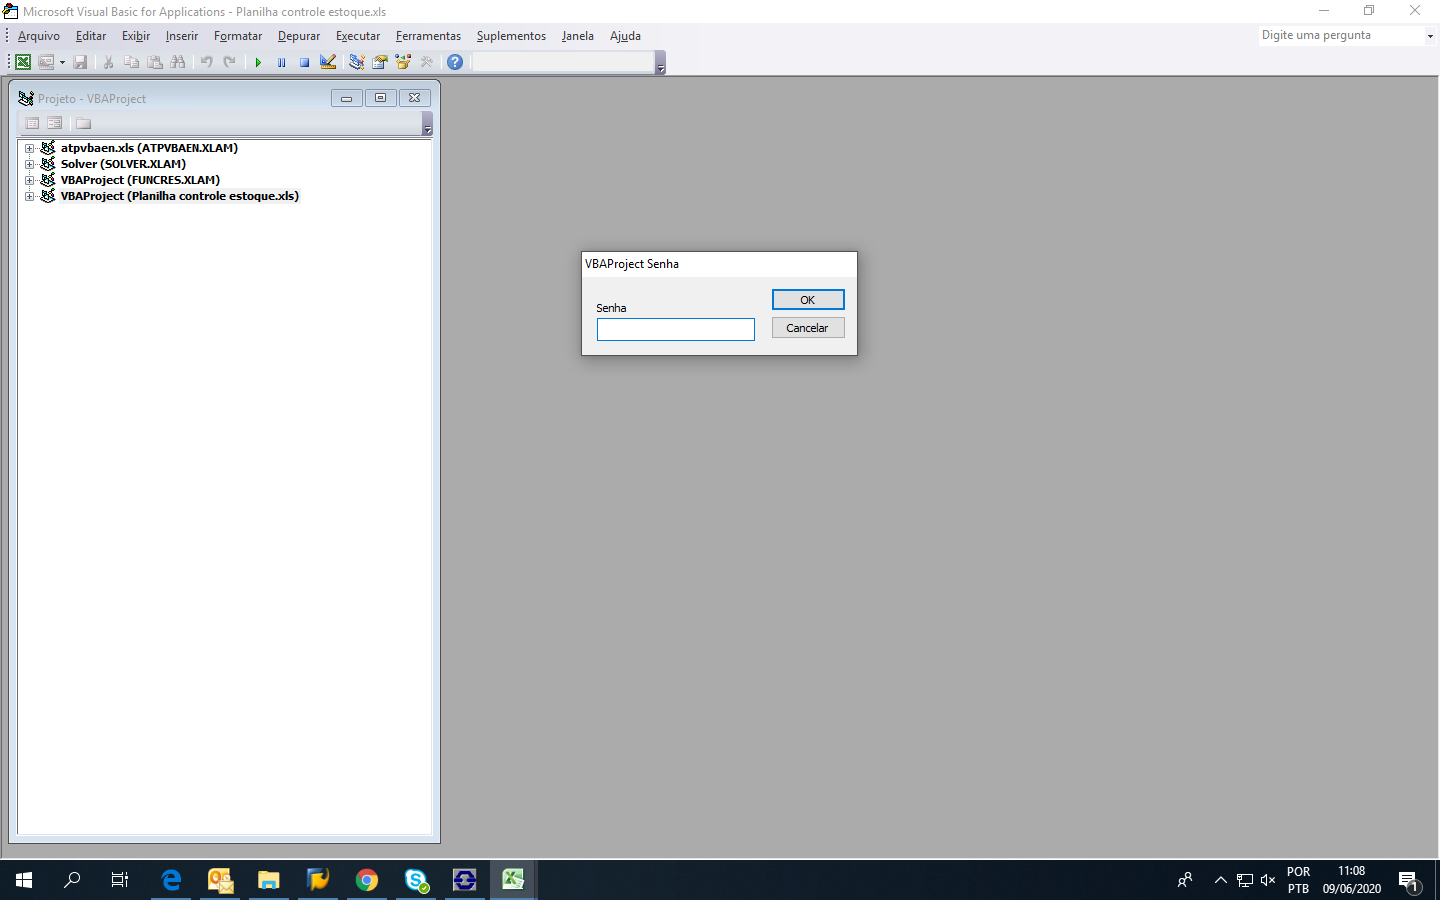Image resolution: width=1440 pixels, height=900 pixels.
Task: Open Toolbox hammer and wrench icon
Action: tap(427, 62)
